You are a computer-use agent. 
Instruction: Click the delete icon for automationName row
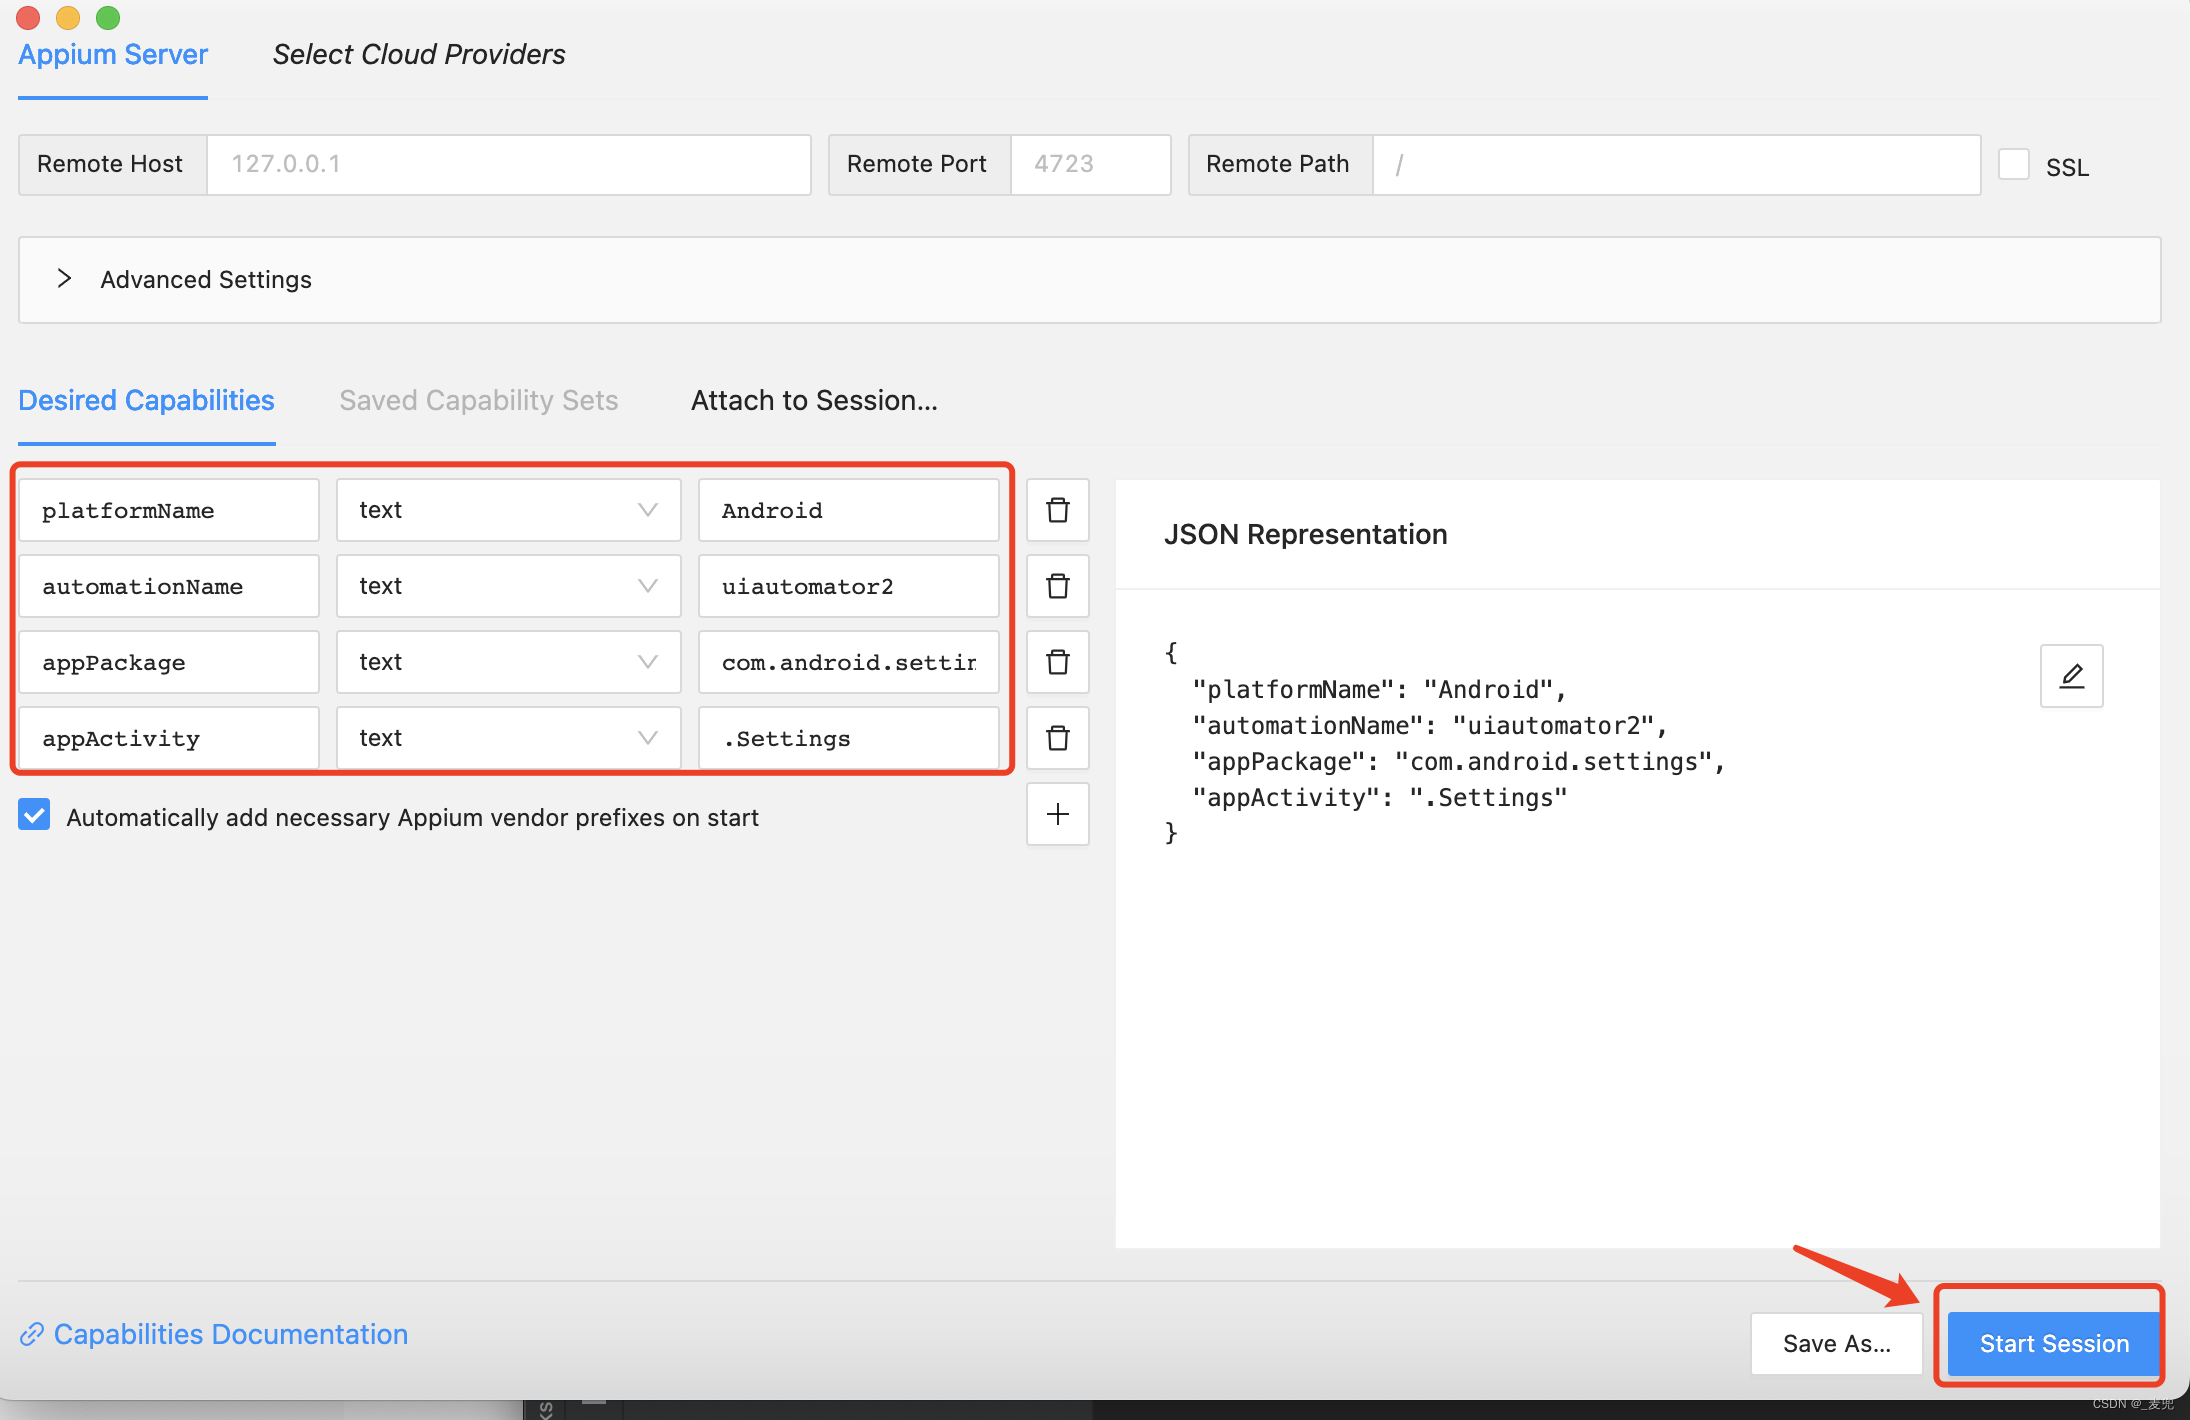pyautogui.click(x=1057, y=586)
